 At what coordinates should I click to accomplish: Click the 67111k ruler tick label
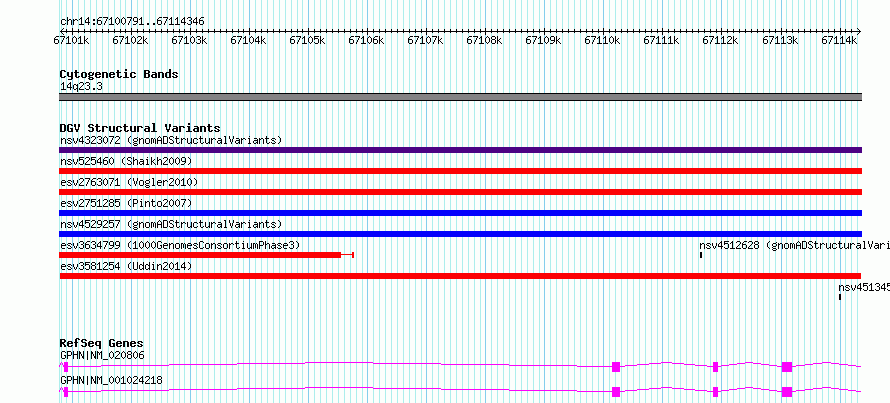[x=662, y=40]
